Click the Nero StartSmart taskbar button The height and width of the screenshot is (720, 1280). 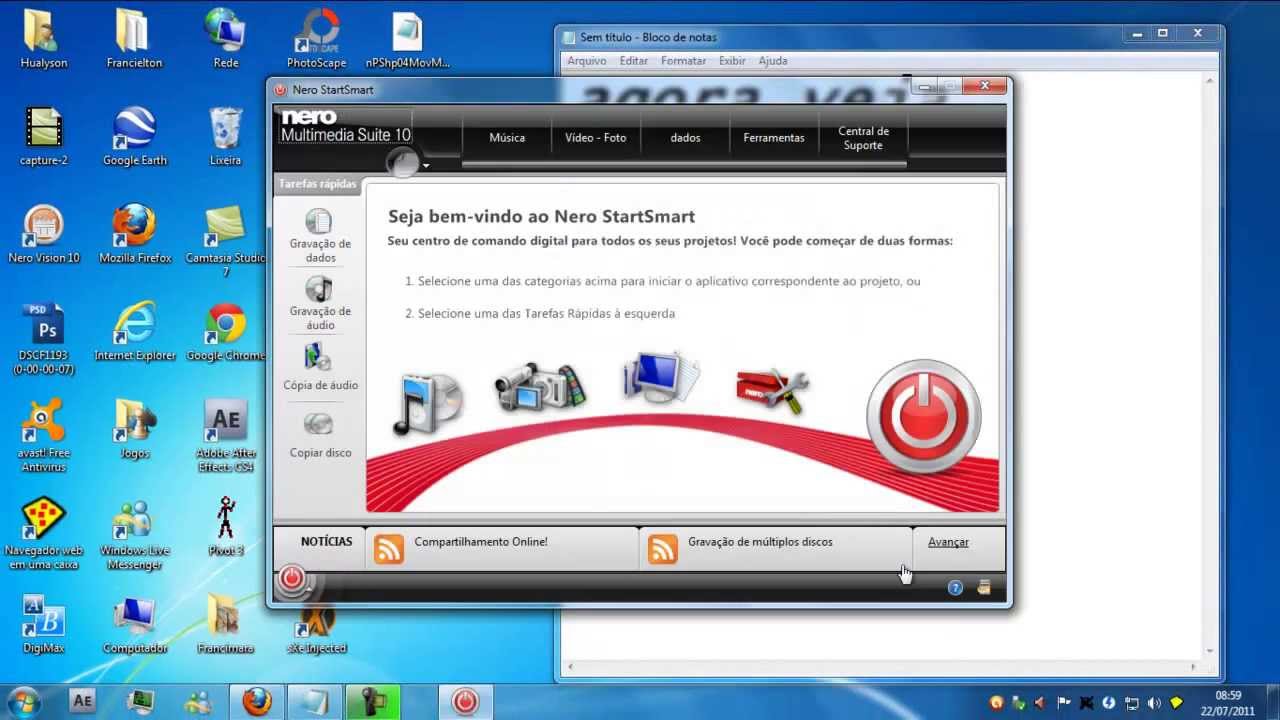point(465,702)
